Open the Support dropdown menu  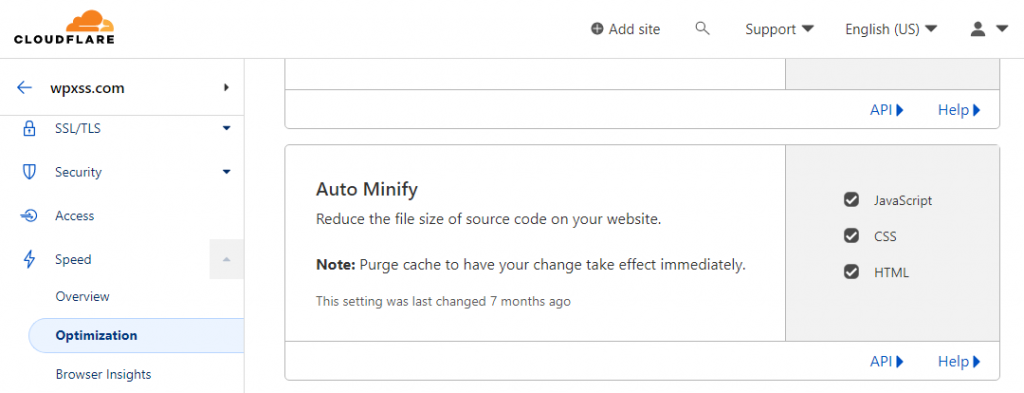point(779,29)
